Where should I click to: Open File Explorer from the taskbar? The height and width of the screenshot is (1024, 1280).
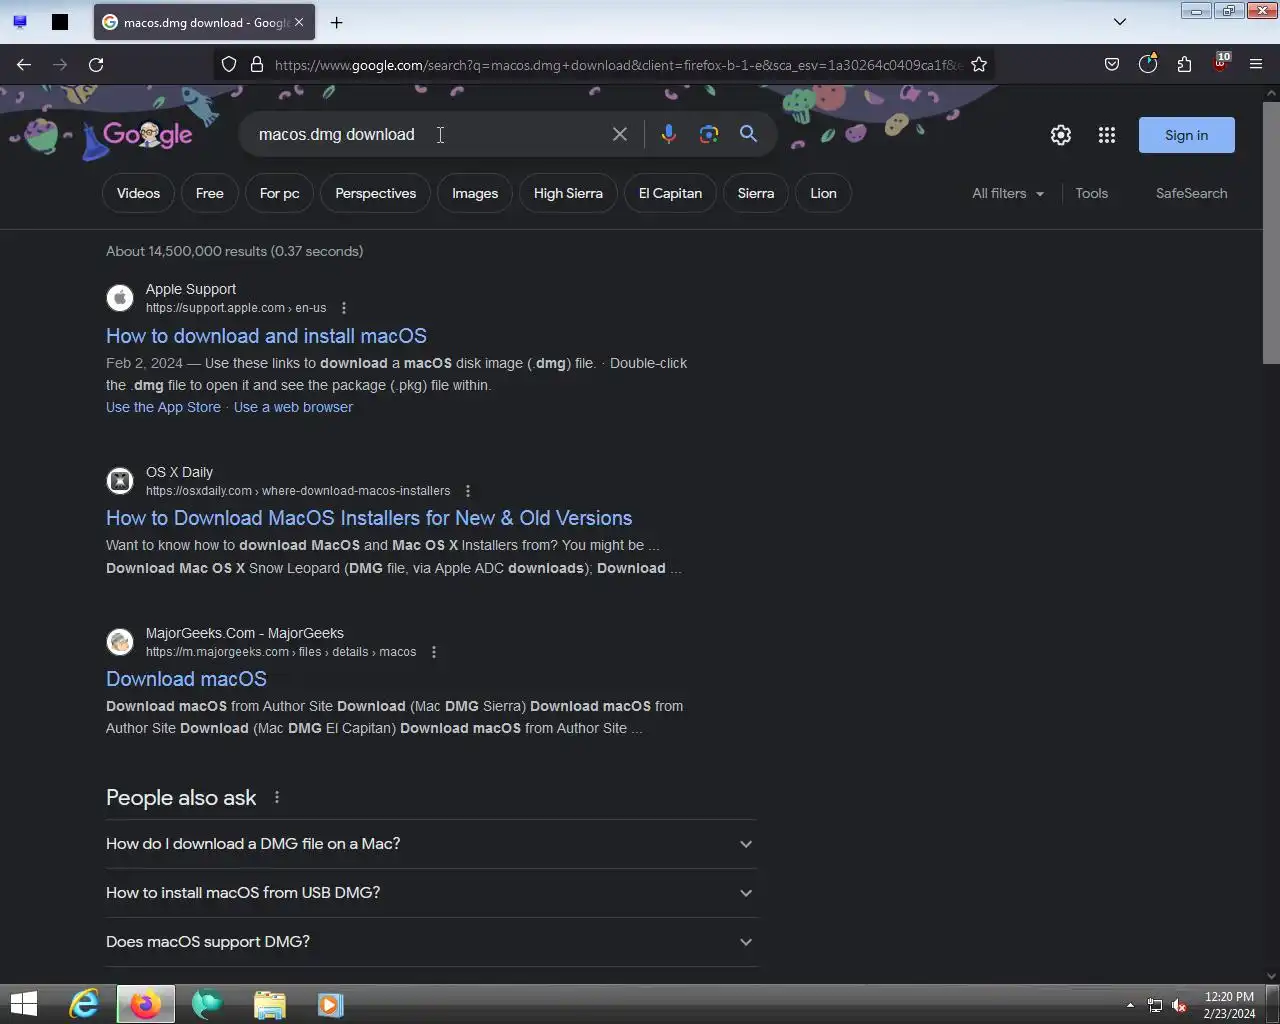tap(270, 1004)
